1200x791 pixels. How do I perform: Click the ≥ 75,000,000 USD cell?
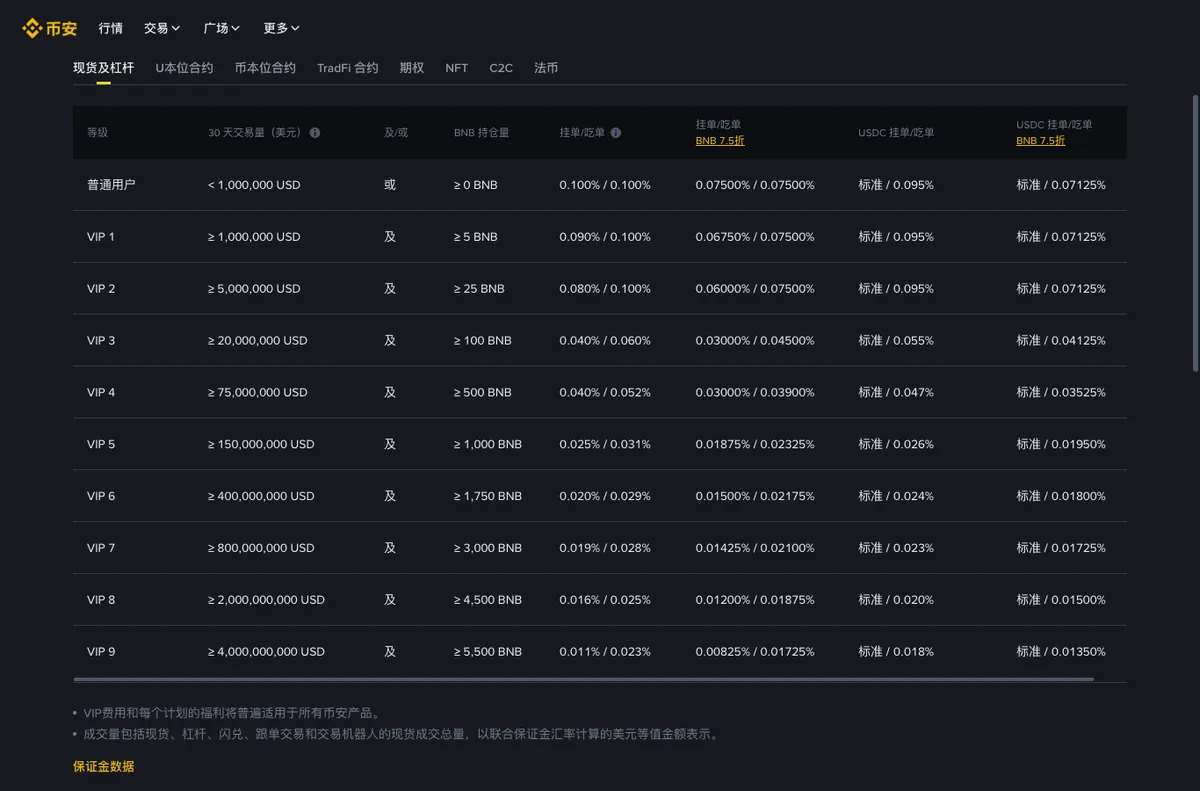[258, 393]
